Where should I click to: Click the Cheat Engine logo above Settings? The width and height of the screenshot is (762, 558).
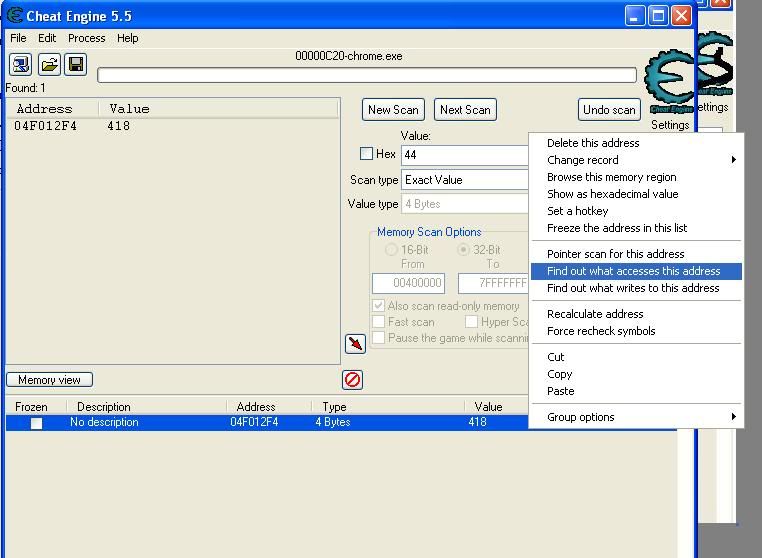coord(671,82)
